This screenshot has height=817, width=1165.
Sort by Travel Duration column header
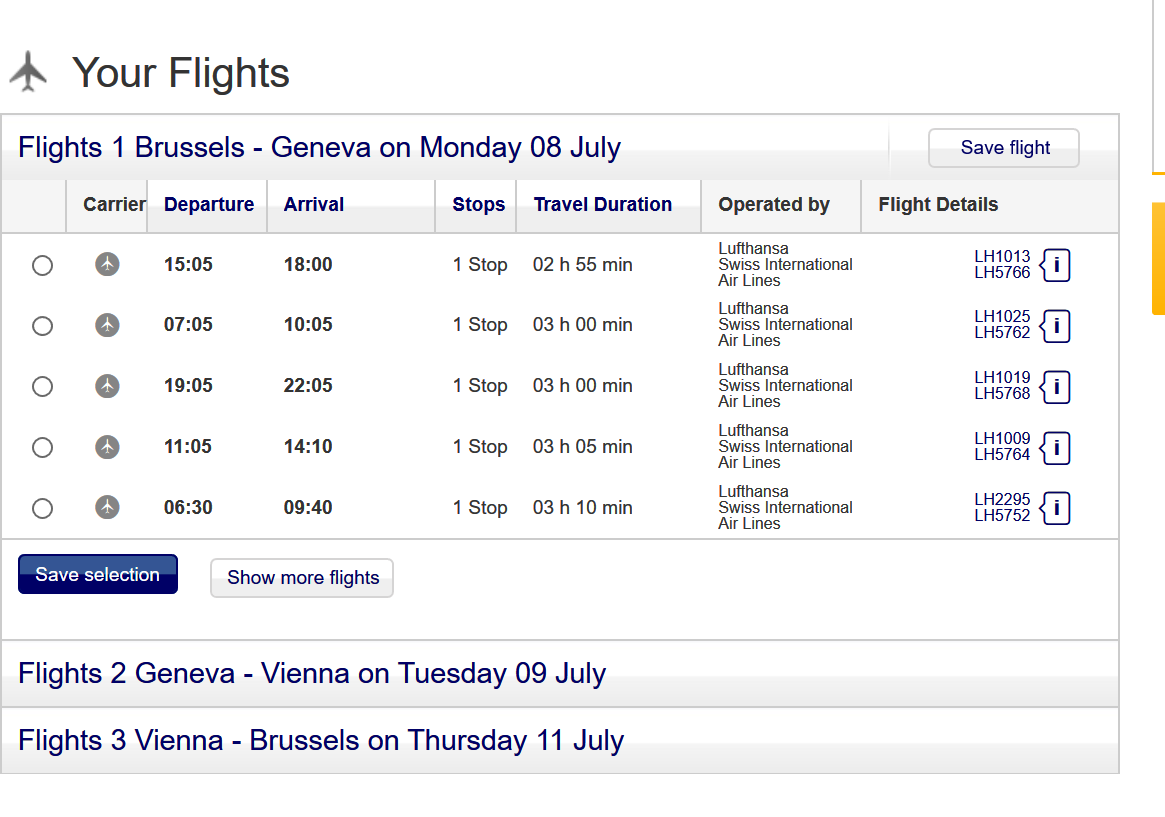point(603,204)
